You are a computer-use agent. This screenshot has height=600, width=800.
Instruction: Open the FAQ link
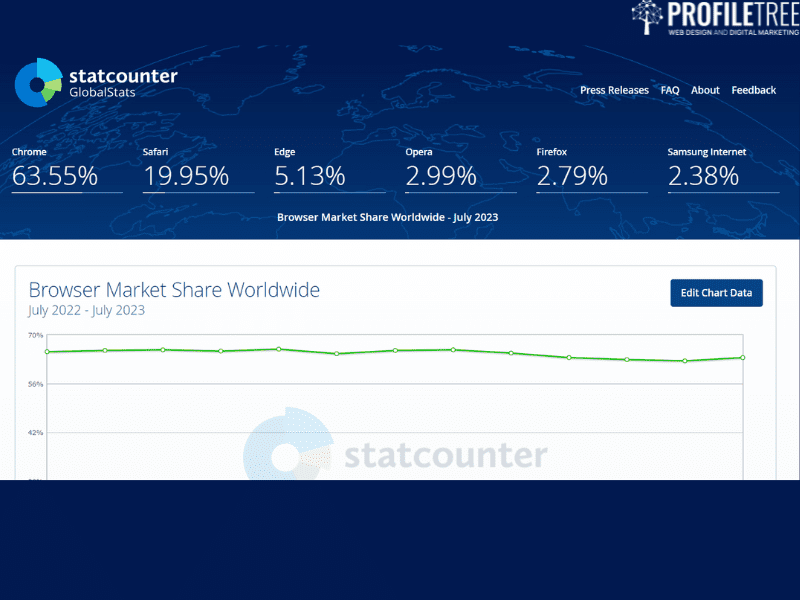(670, 90)
